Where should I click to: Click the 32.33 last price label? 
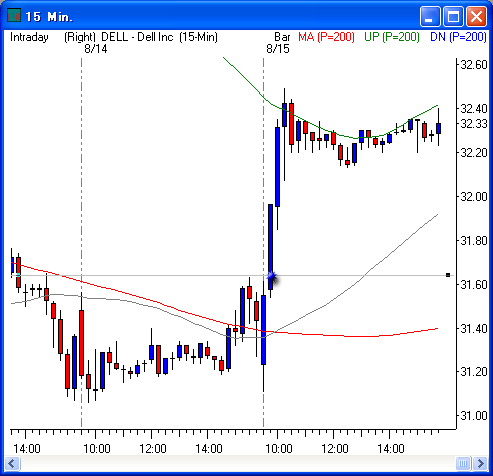473,124
